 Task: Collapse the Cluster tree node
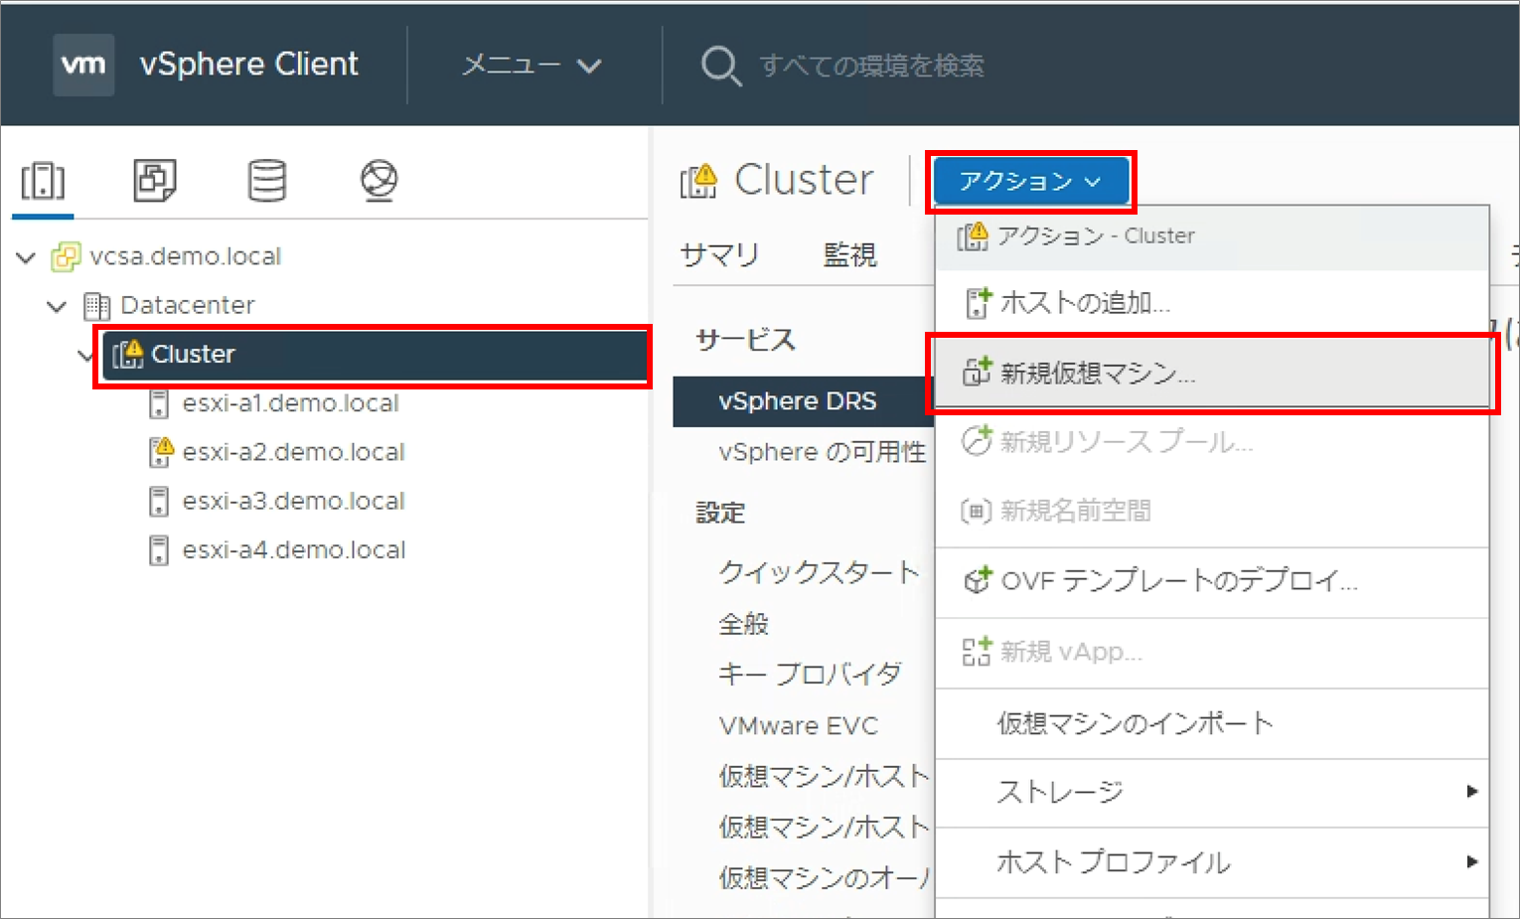click(x=86, y=355)
